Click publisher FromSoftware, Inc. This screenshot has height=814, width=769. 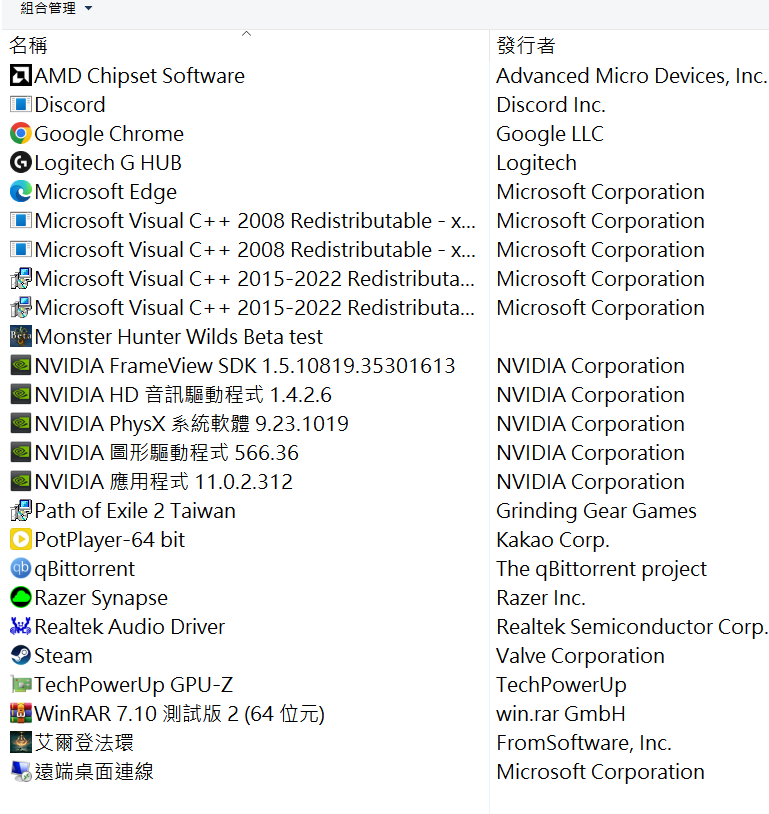tap(584, 743)
